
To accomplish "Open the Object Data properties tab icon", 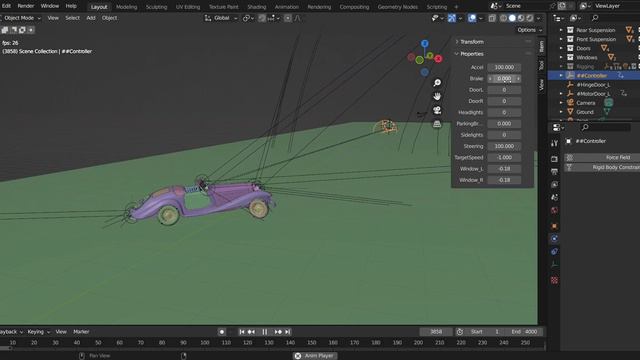I will pos(554,264).
